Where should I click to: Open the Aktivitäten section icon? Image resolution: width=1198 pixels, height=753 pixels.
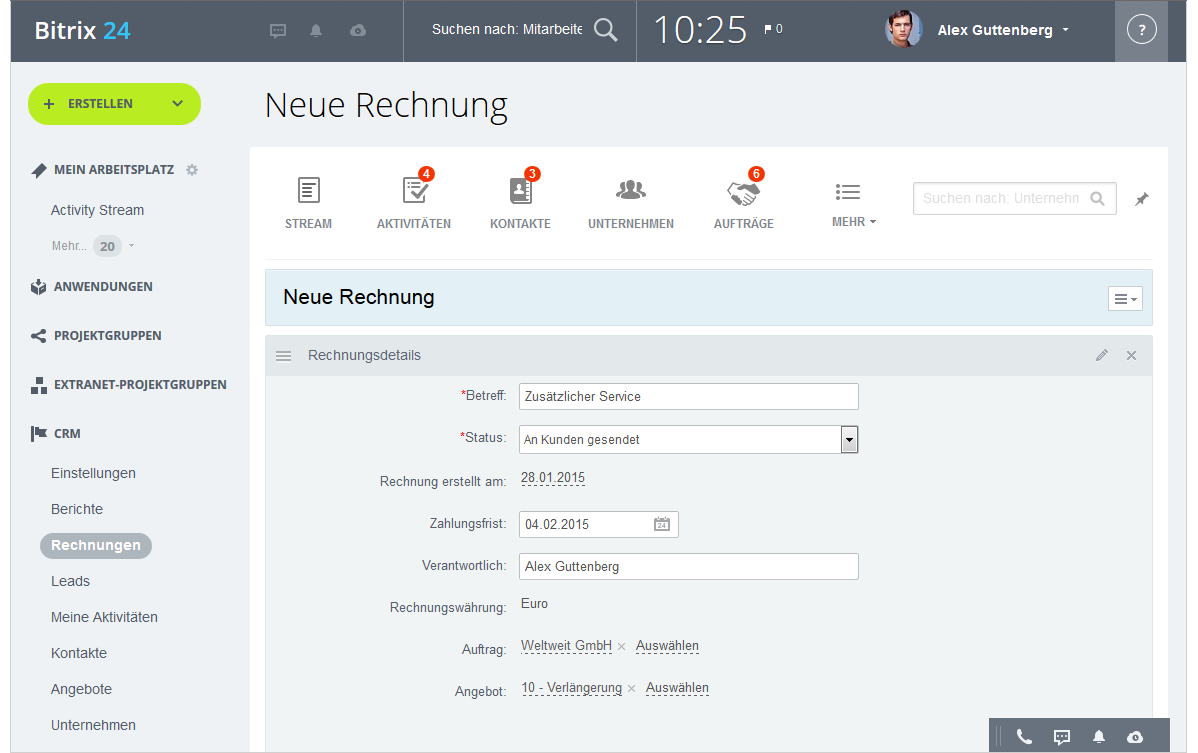pyautogui.click(x=415, y=191)
